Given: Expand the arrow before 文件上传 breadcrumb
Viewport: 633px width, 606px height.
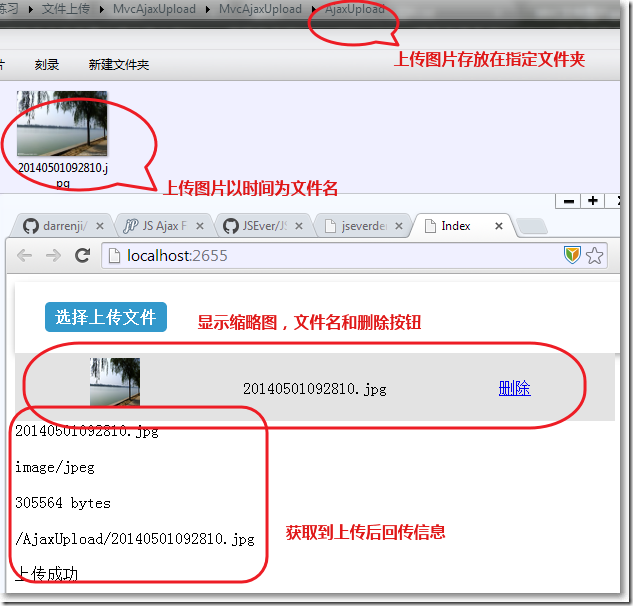Looking at the screenshot, I should [31, 9].
